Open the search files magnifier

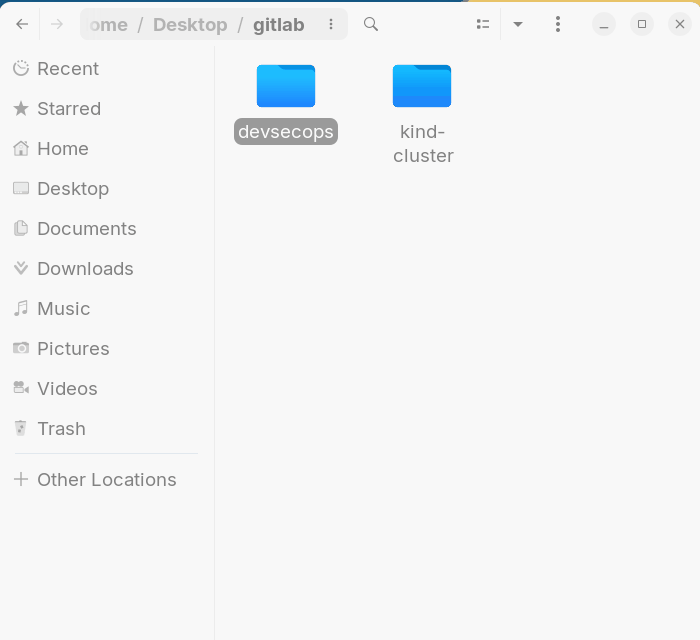click(x=371, y=24)
